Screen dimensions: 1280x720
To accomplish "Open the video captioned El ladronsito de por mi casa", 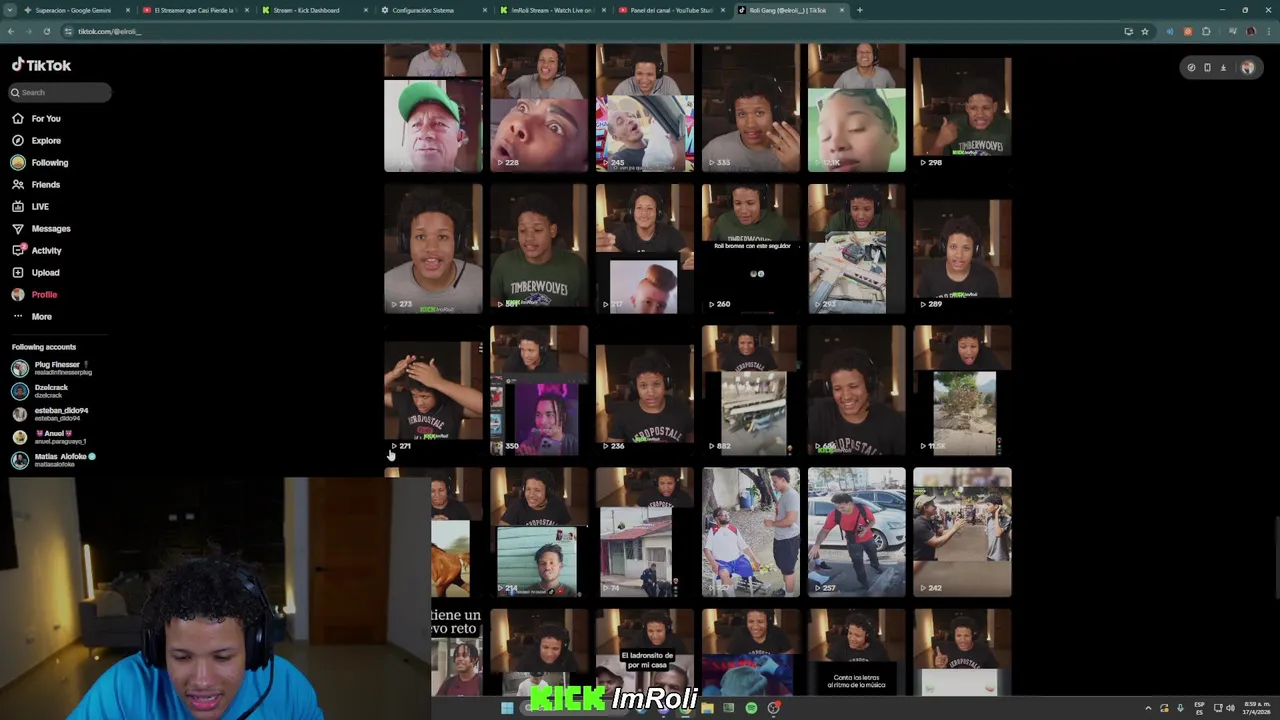I will 645,652.
